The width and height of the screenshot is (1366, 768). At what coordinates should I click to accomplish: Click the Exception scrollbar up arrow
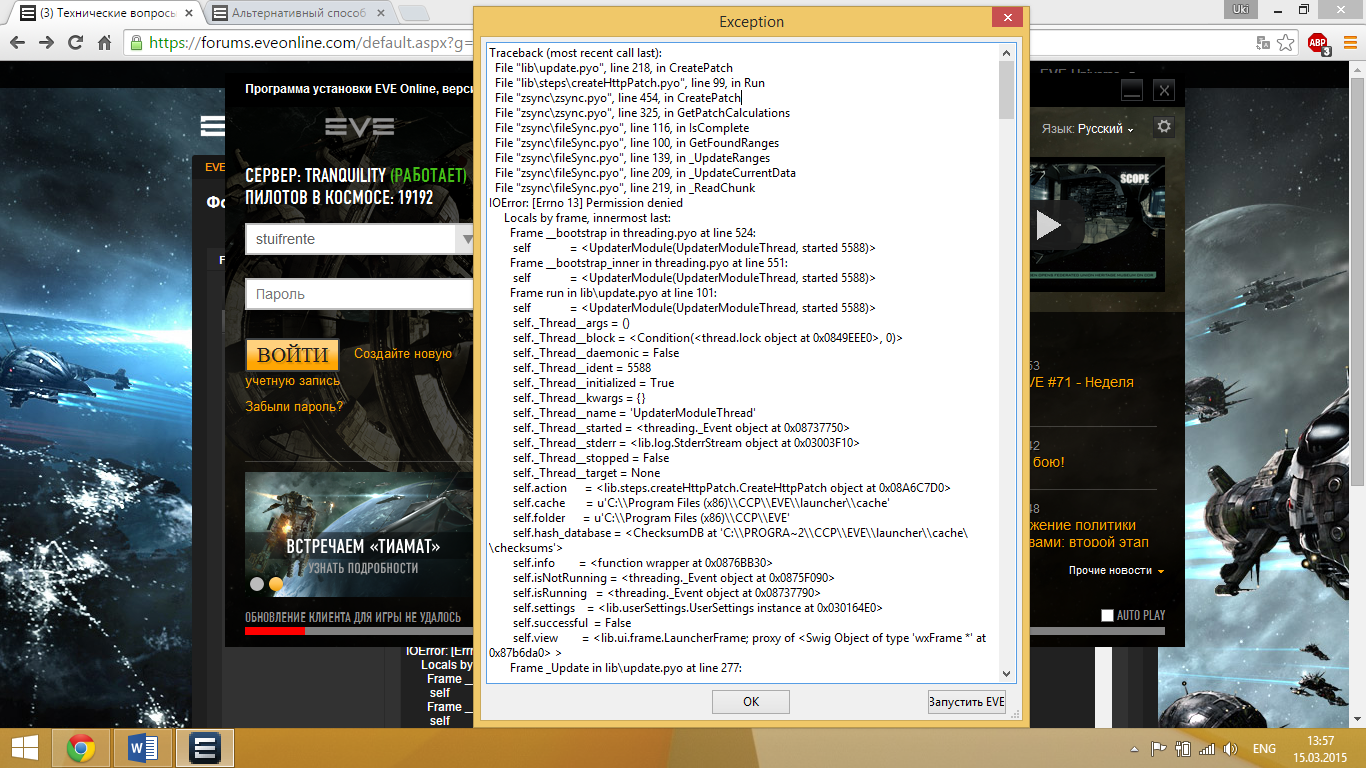click(1007, 51)
